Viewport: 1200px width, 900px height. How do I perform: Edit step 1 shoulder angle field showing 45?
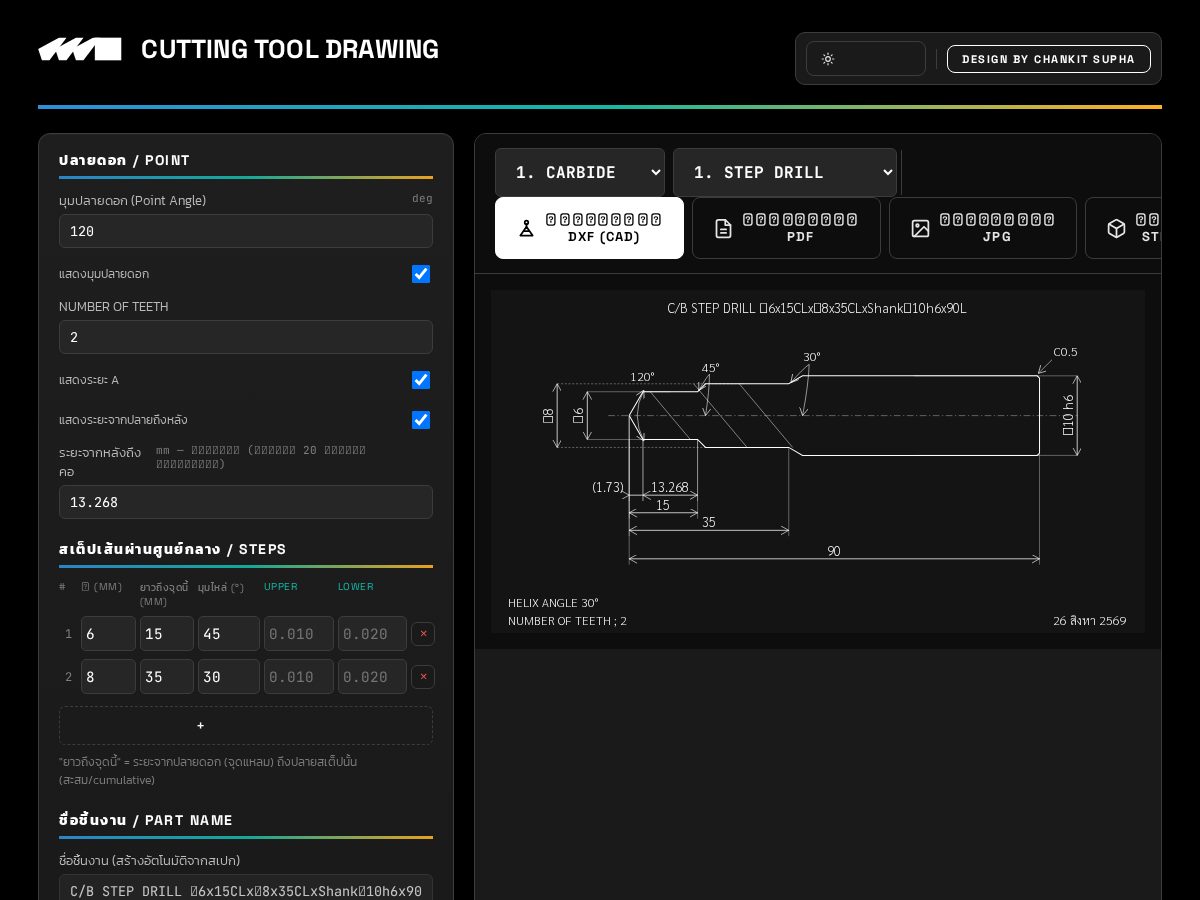[229, 634]
